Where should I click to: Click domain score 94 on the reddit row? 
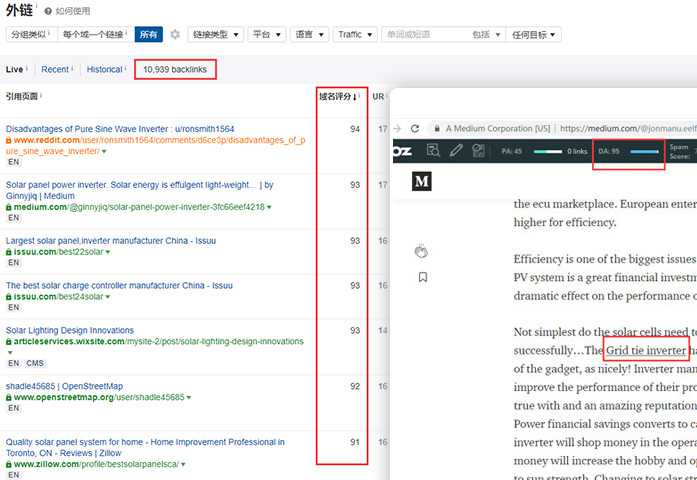(x=355, y=129)
